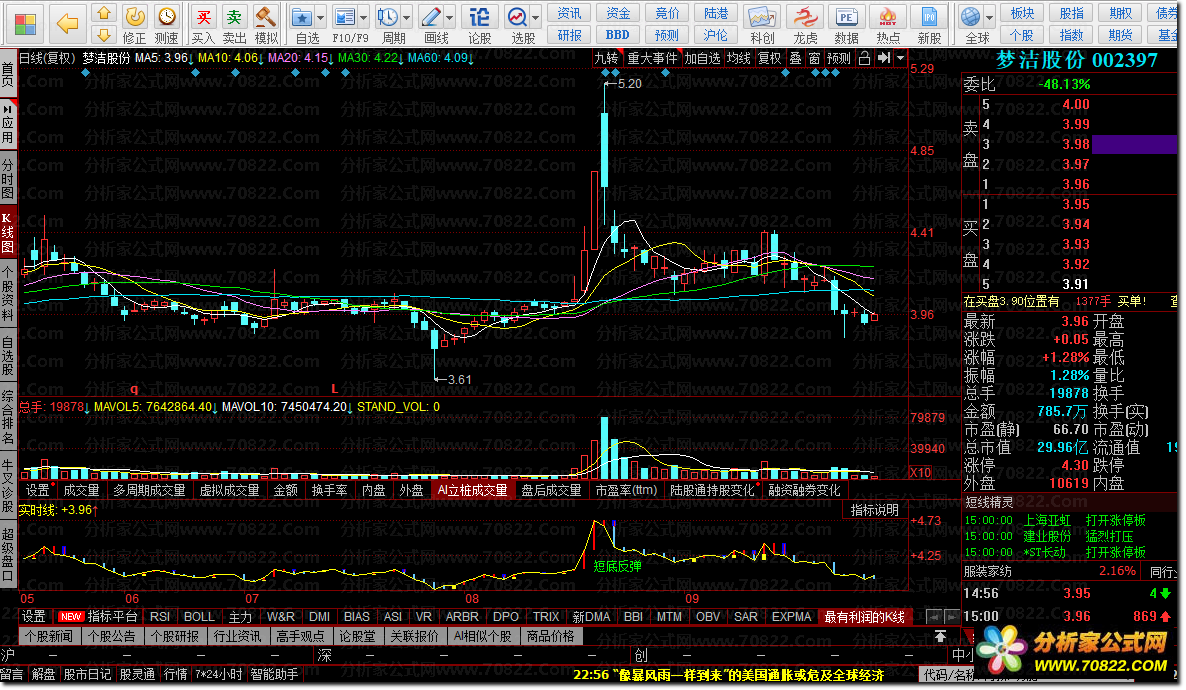Click the 资讯 button
The image size is (1186, 690).
click(569, 13)
